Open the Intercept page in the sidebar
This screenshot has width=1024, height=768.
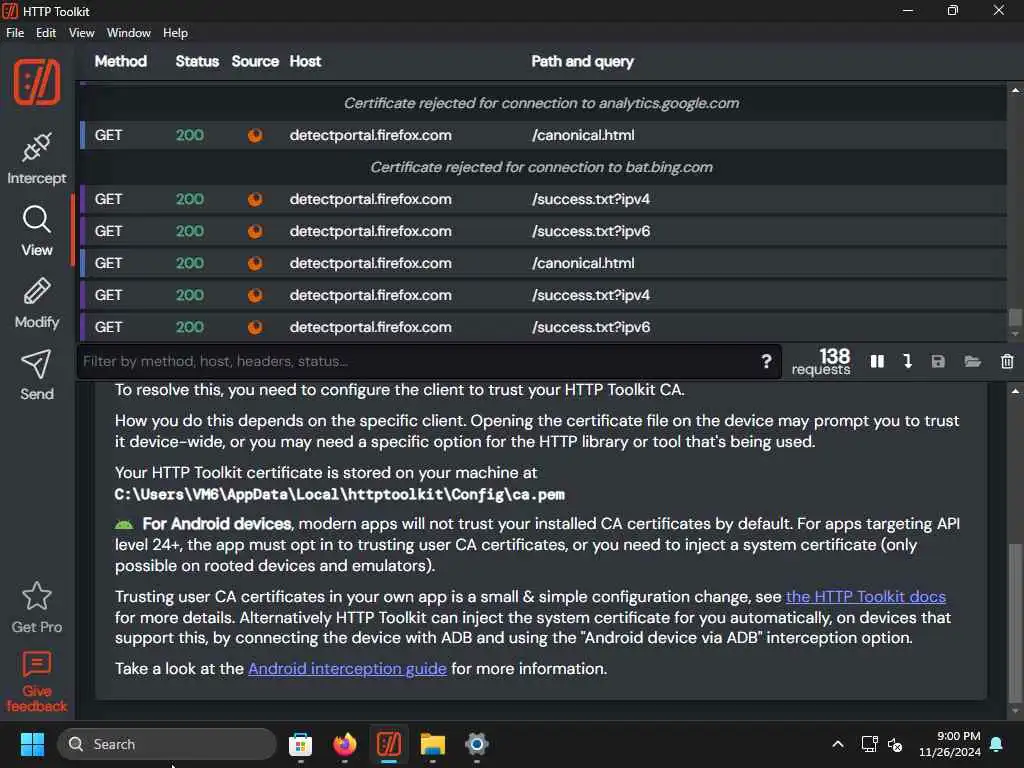(x=37, y=159)
